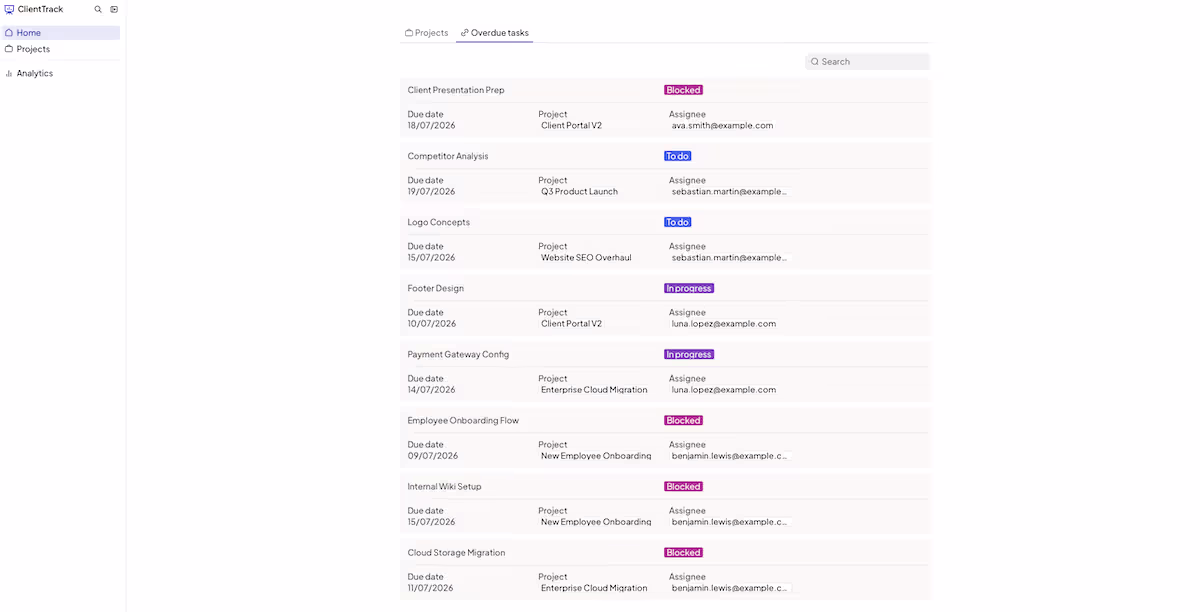Screen dimensions: 1200x612
Task: Click the magnifier icon in the Search box
Action: click(x=815, y=62)
